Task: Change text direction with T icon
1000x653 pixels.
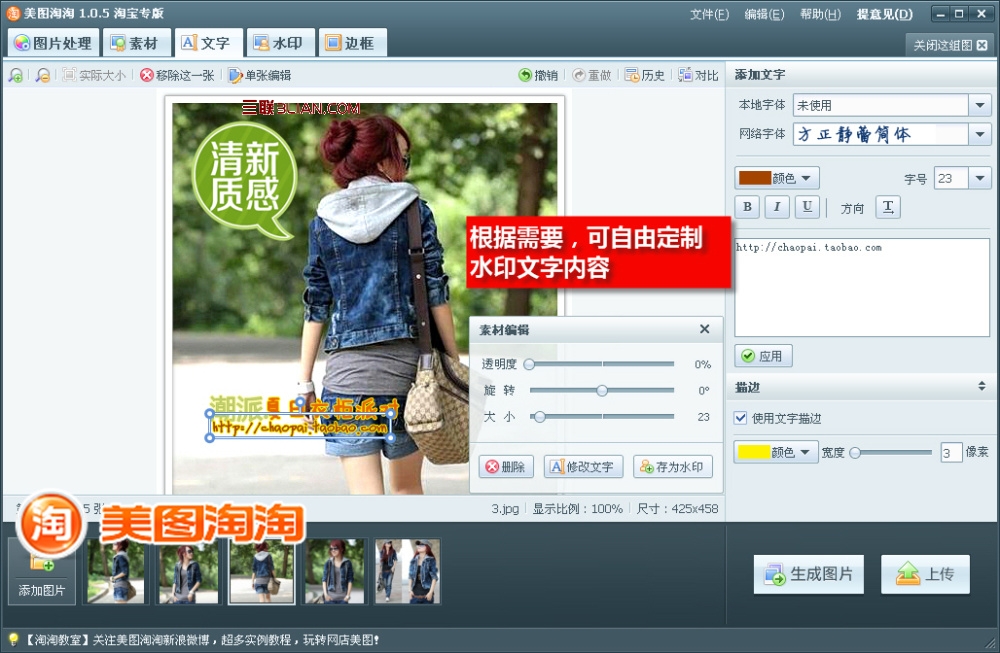Action: pyautogui.click(x=888, y=207)
